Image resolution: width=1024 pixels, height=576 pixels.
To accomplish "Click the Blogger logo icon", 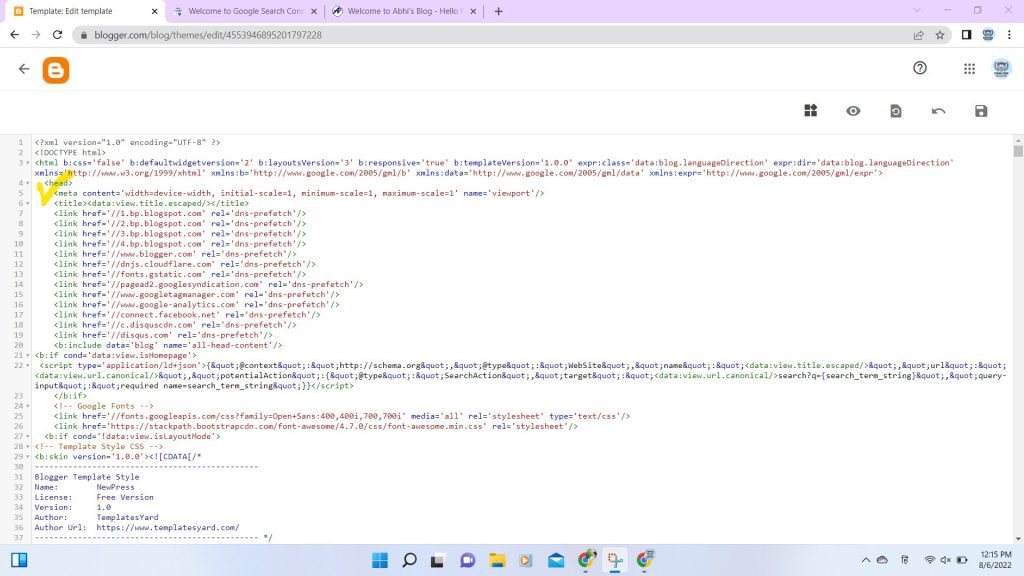I will point(56,70).
